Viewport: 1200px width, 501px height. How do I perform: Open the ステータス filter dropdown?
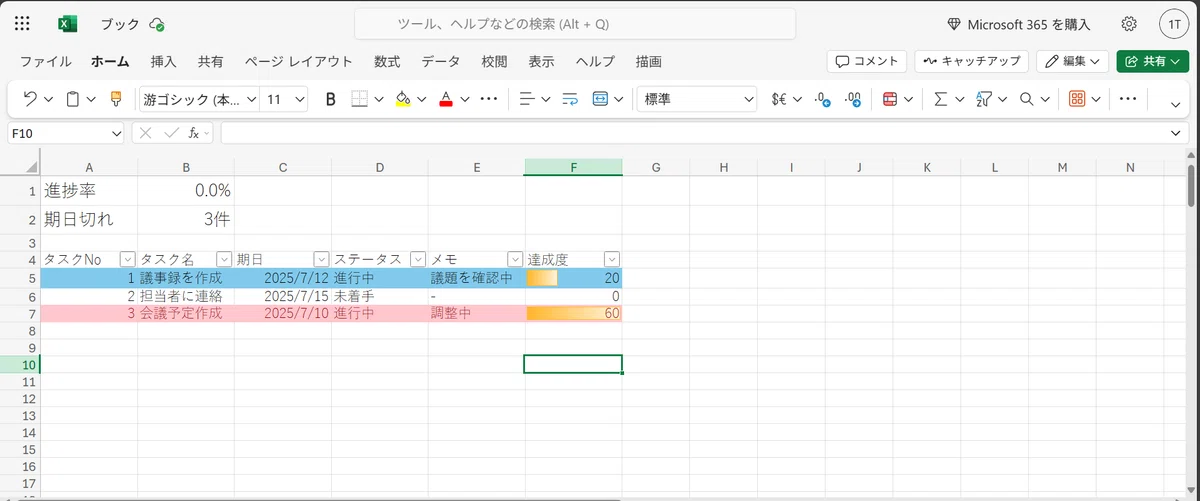(x=418, y=259)
